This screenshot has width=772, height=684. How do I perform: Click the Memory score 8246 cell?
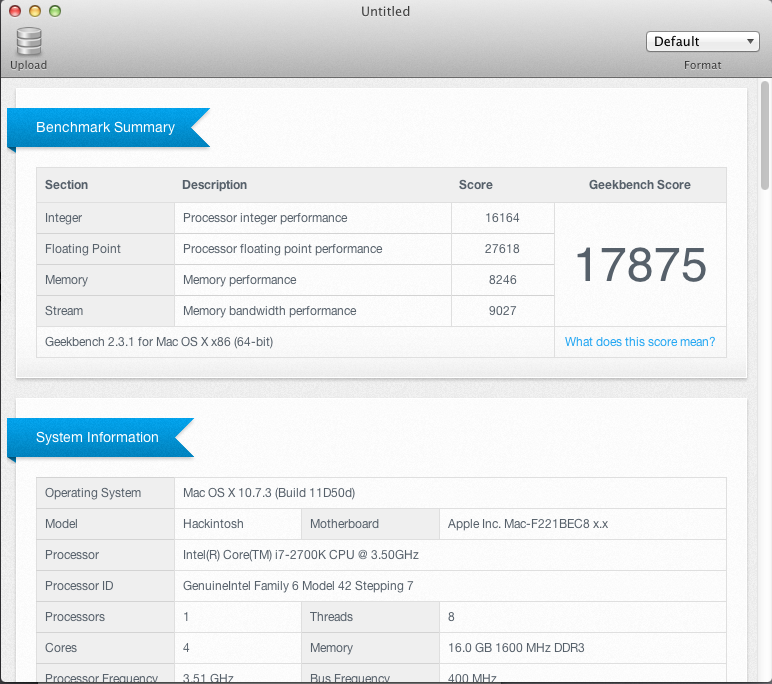tap(502, 280)
